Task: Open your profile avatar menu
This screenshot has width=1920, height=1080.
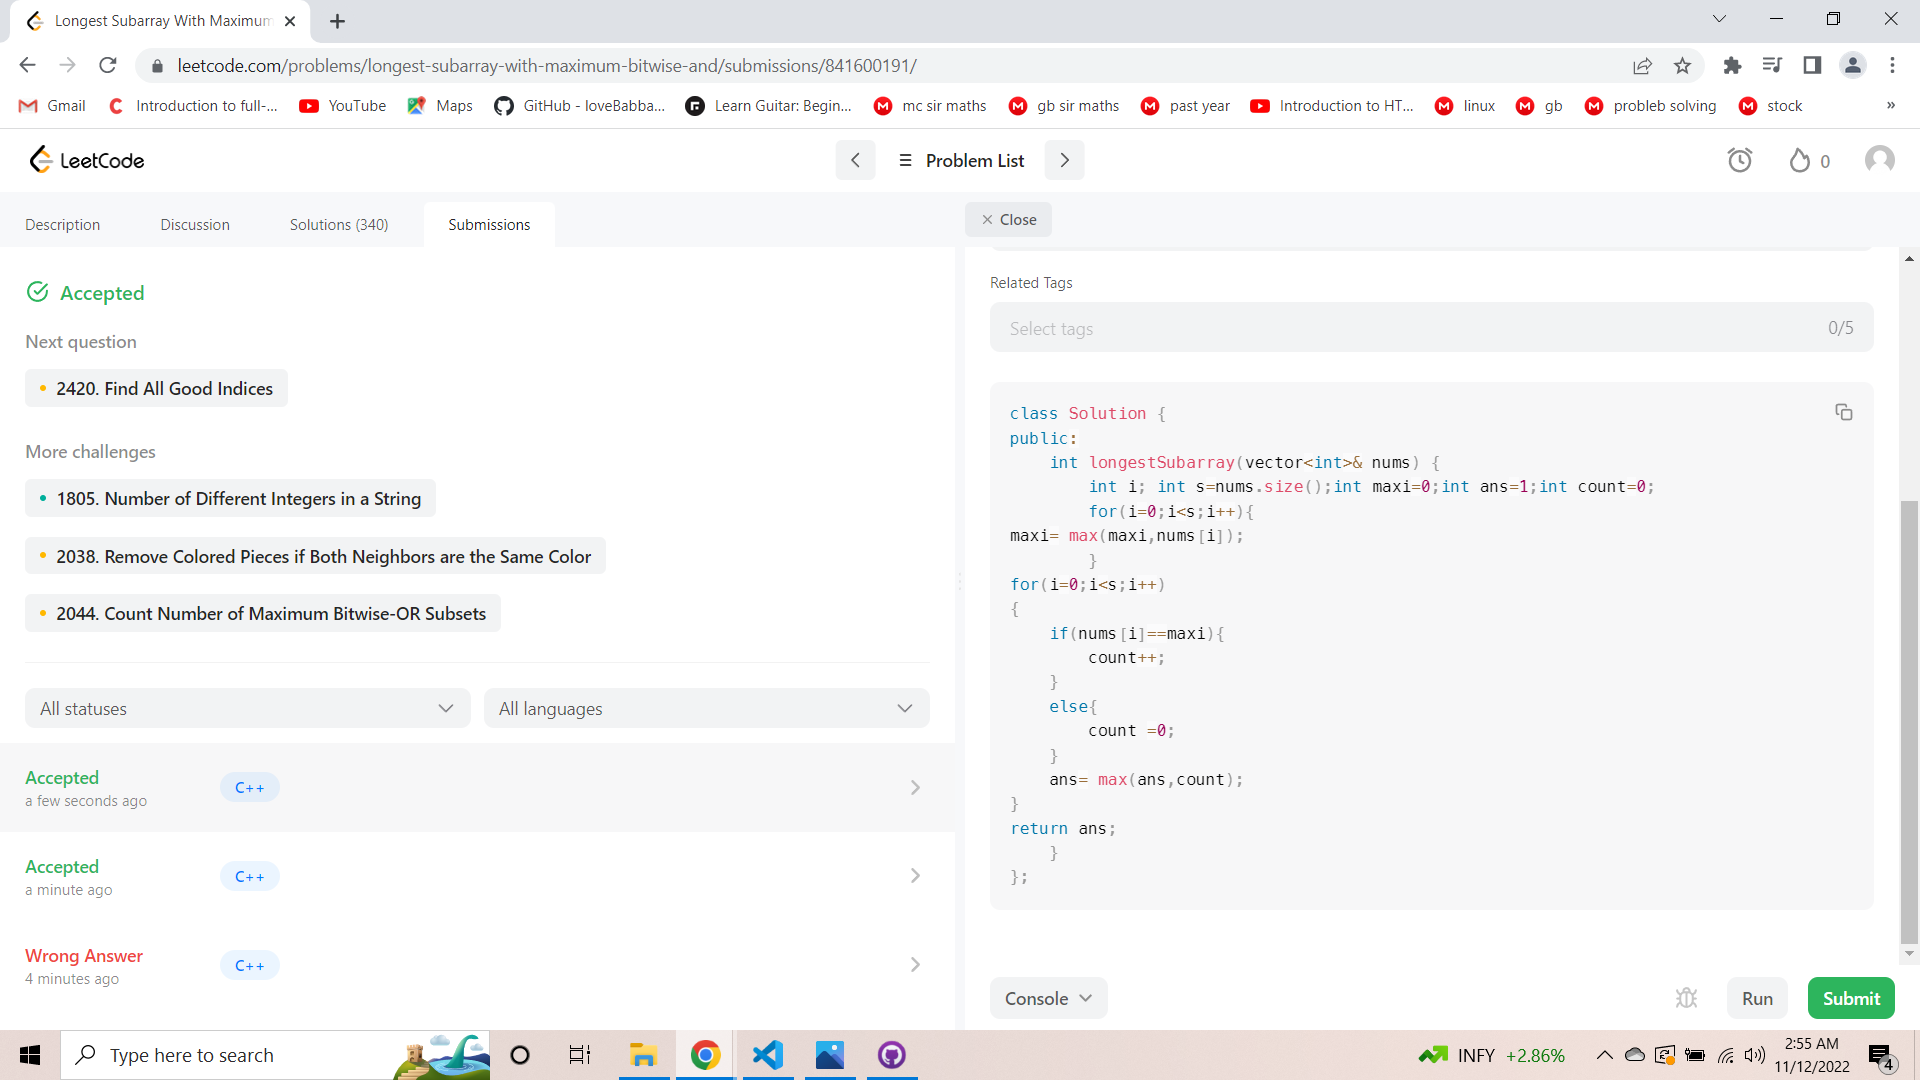Action: [1879, 159]
